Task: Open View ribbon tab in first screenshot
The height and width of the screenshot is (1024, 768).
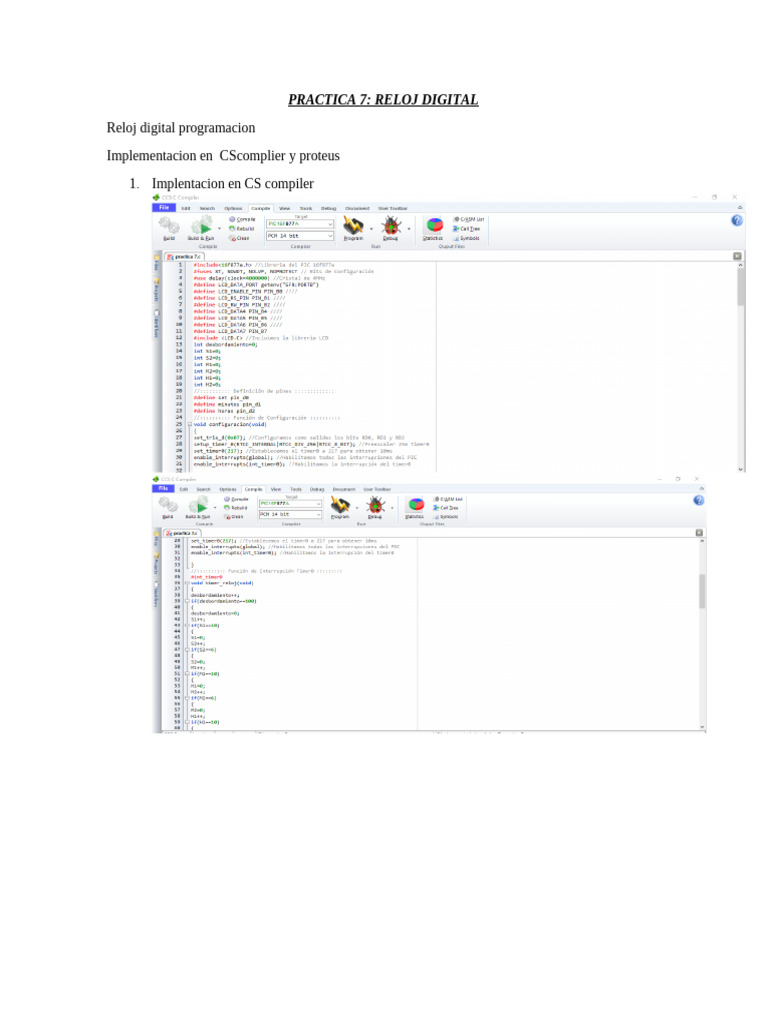Action: [x=285, y=208]
